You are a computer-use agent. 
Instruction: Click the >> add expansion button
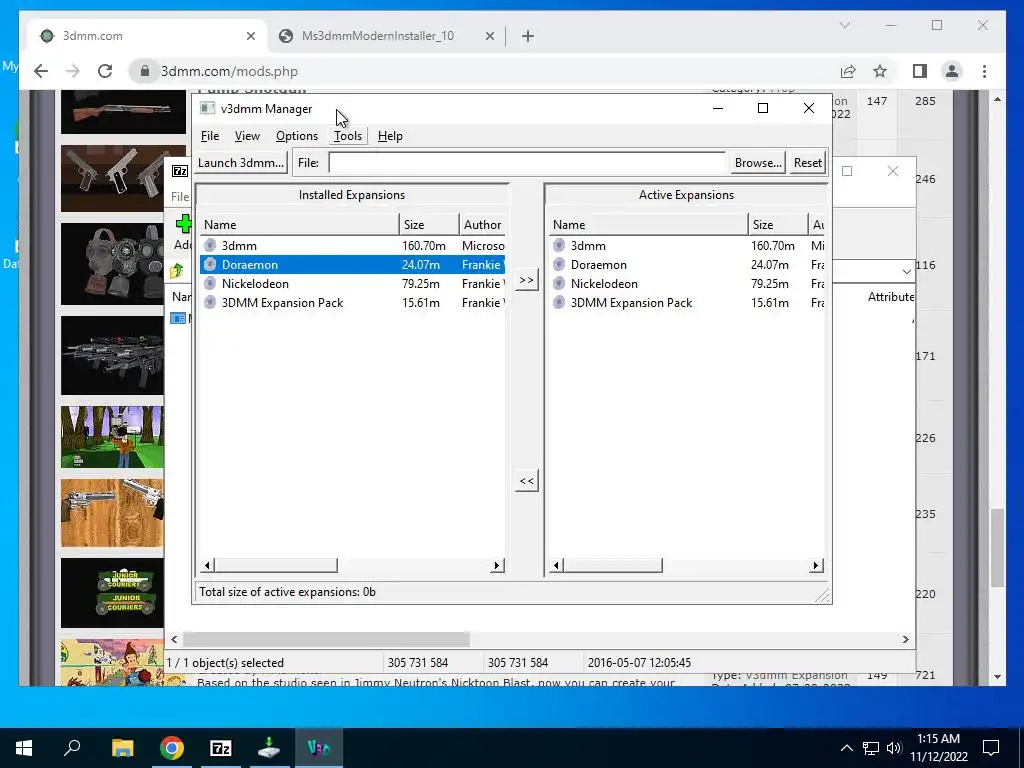[x=526, y=280]
